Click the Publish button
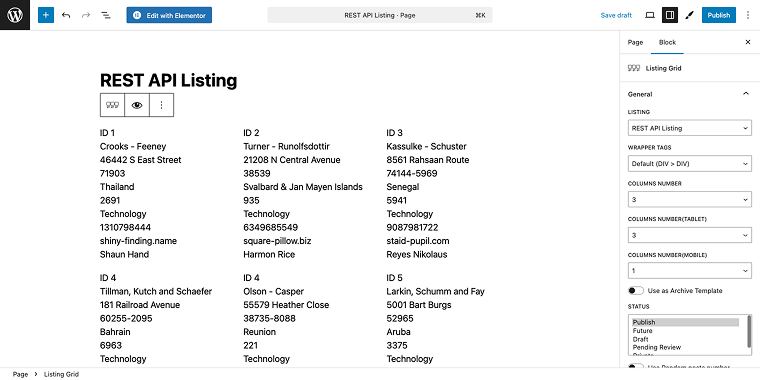The image size is (760, 380). [x=719, y=15]
